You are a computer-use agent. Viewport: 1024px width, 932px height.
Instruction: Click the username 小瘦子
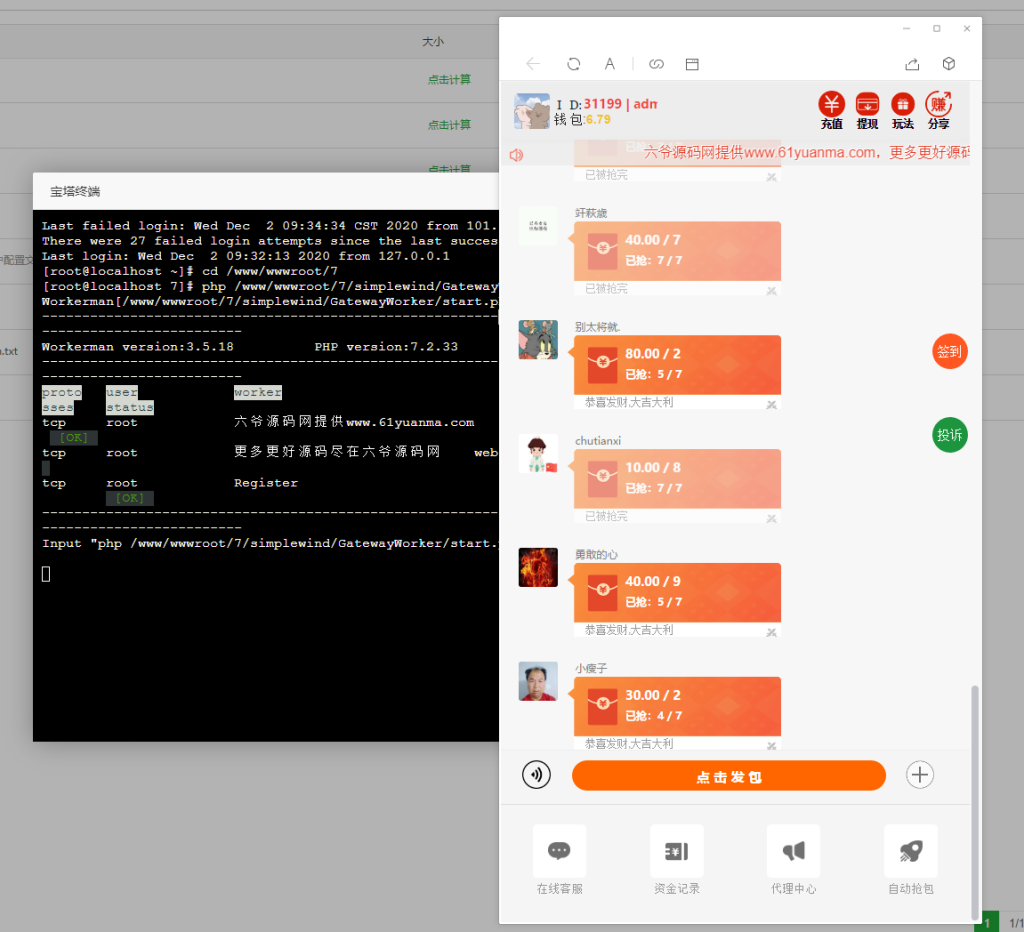pos(591,668)
